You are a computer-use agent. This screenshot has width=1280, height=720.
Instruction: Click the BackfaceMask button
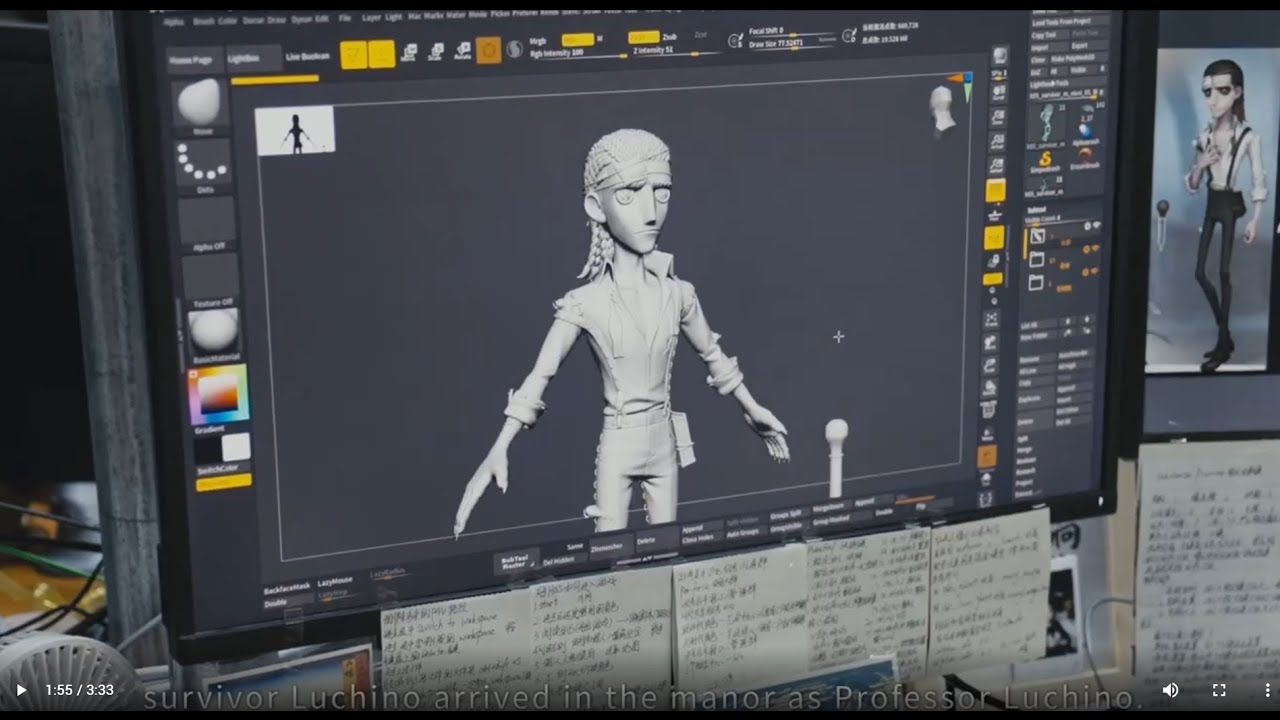point(286,590)
